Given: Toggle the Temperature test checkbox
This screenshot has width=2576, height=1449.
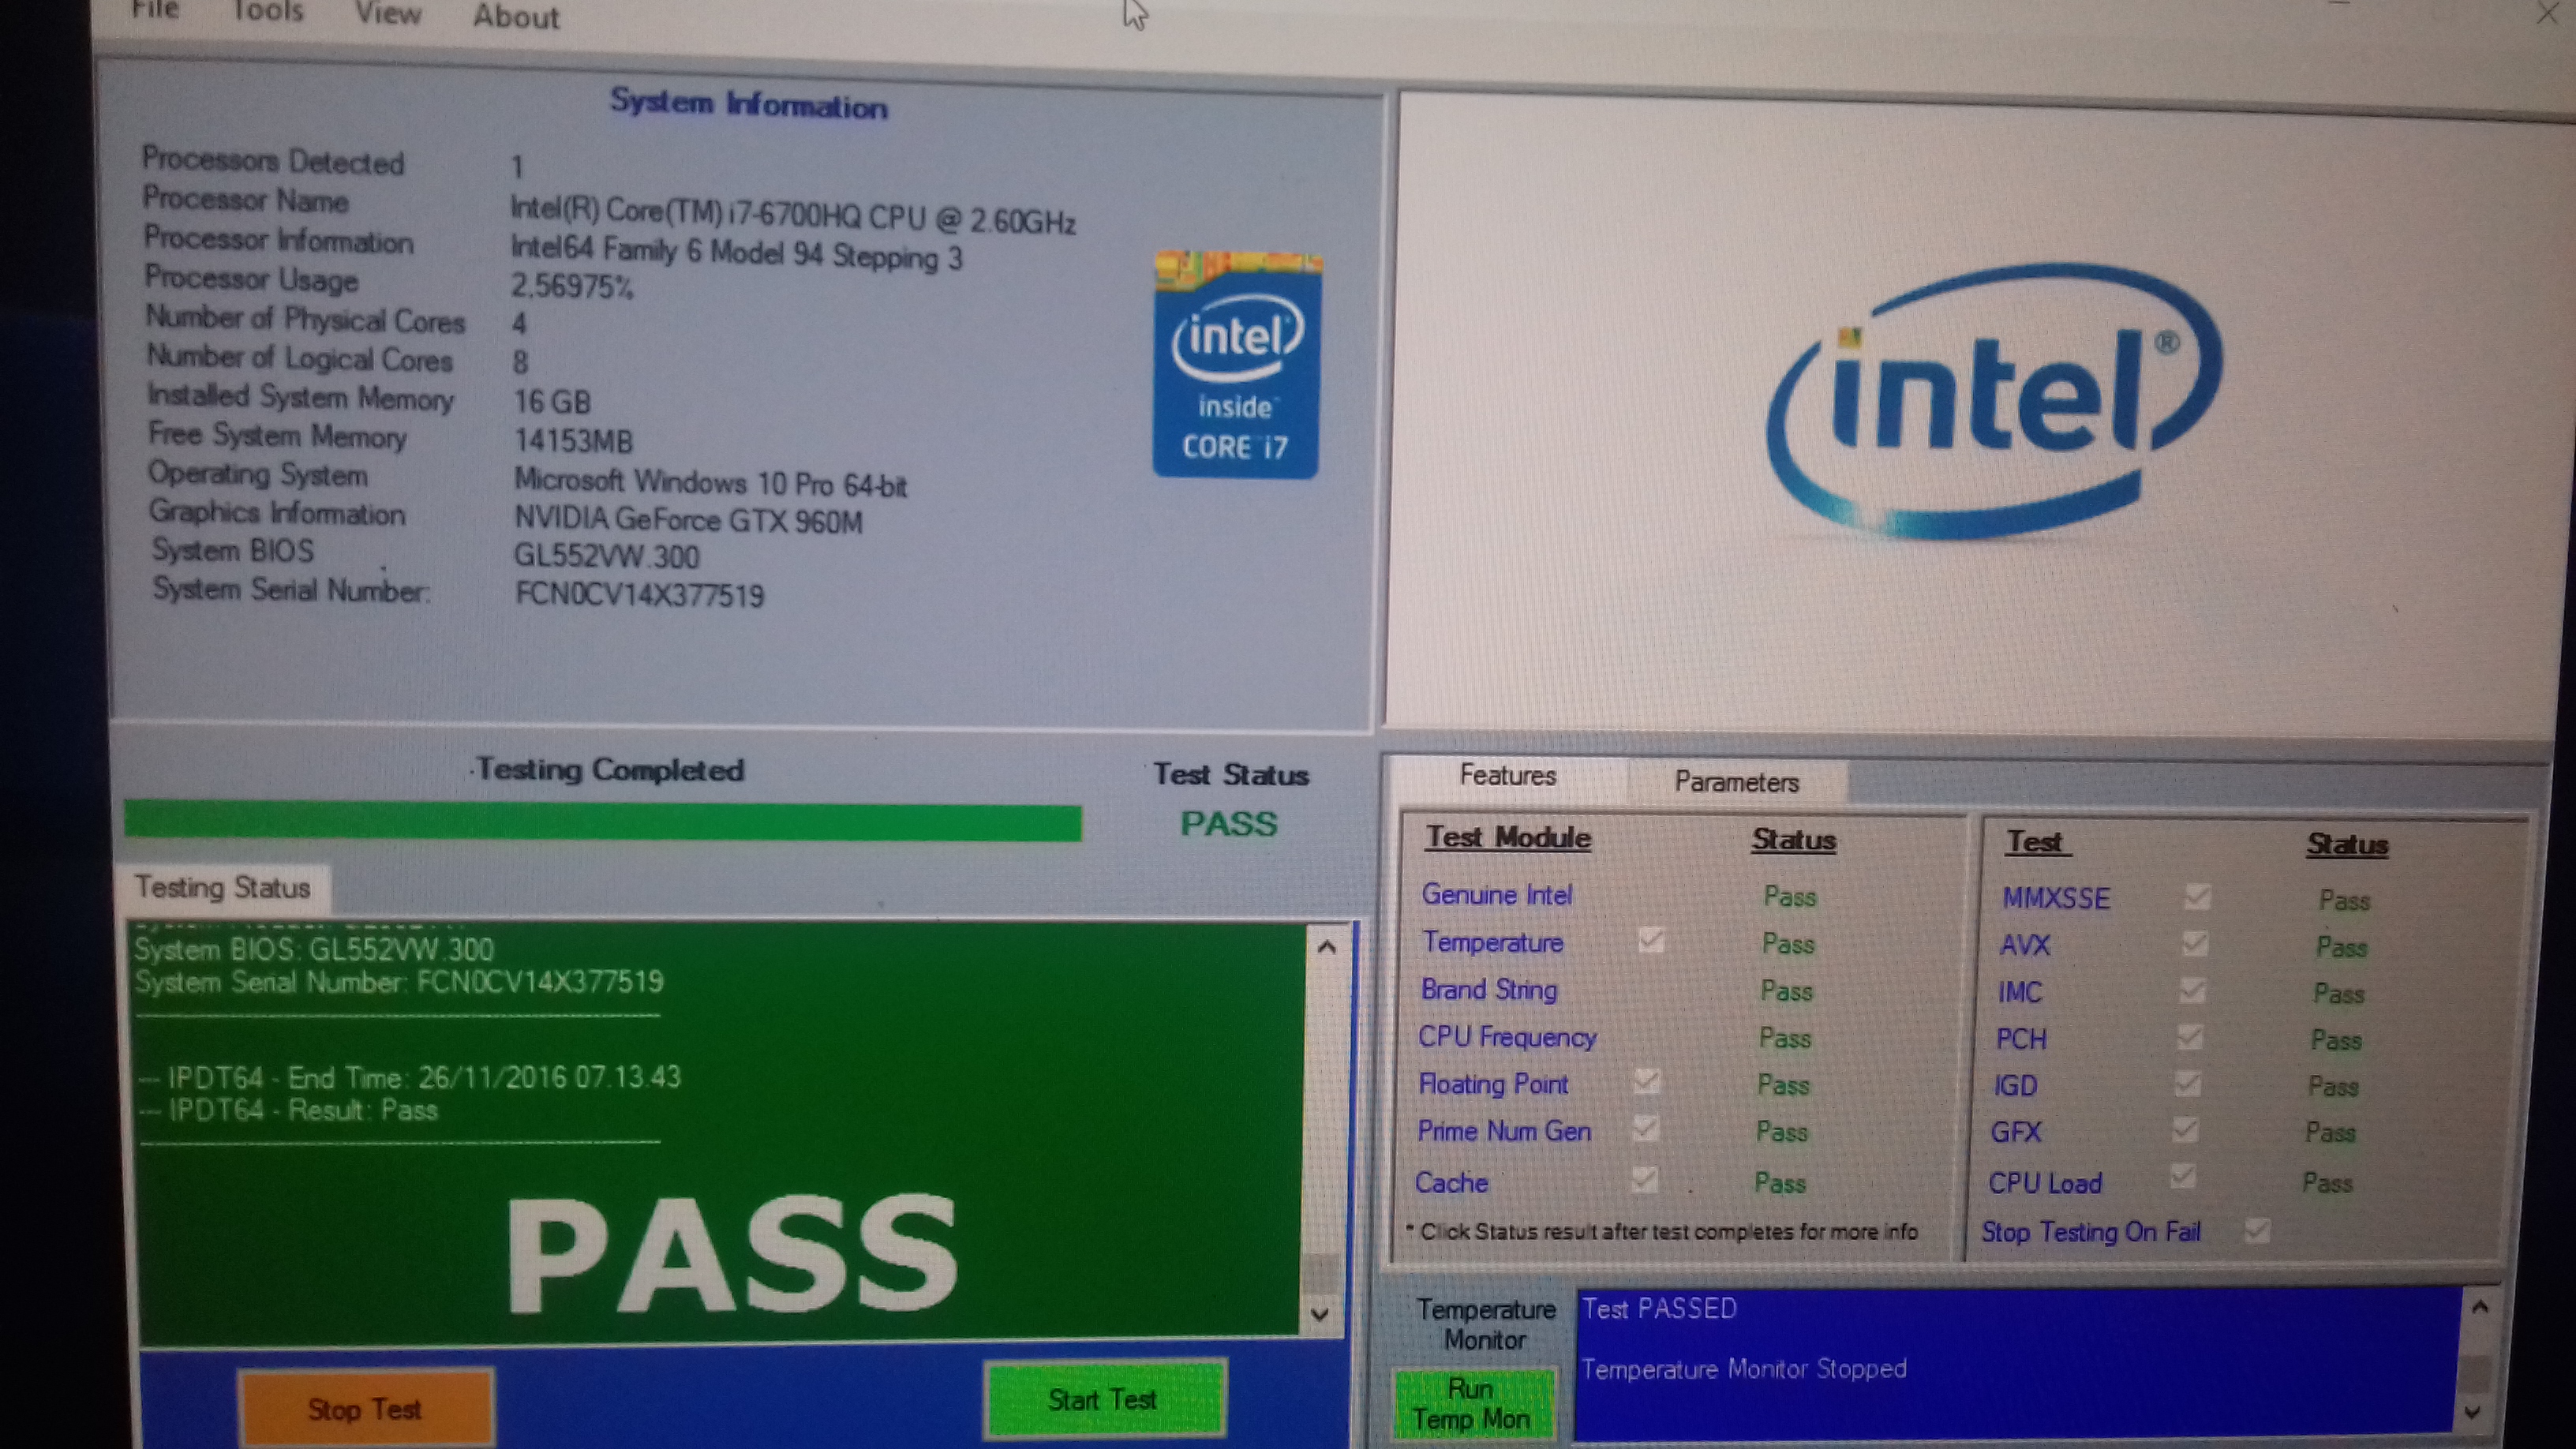Looking at the screenshot, I should 1651,940.
